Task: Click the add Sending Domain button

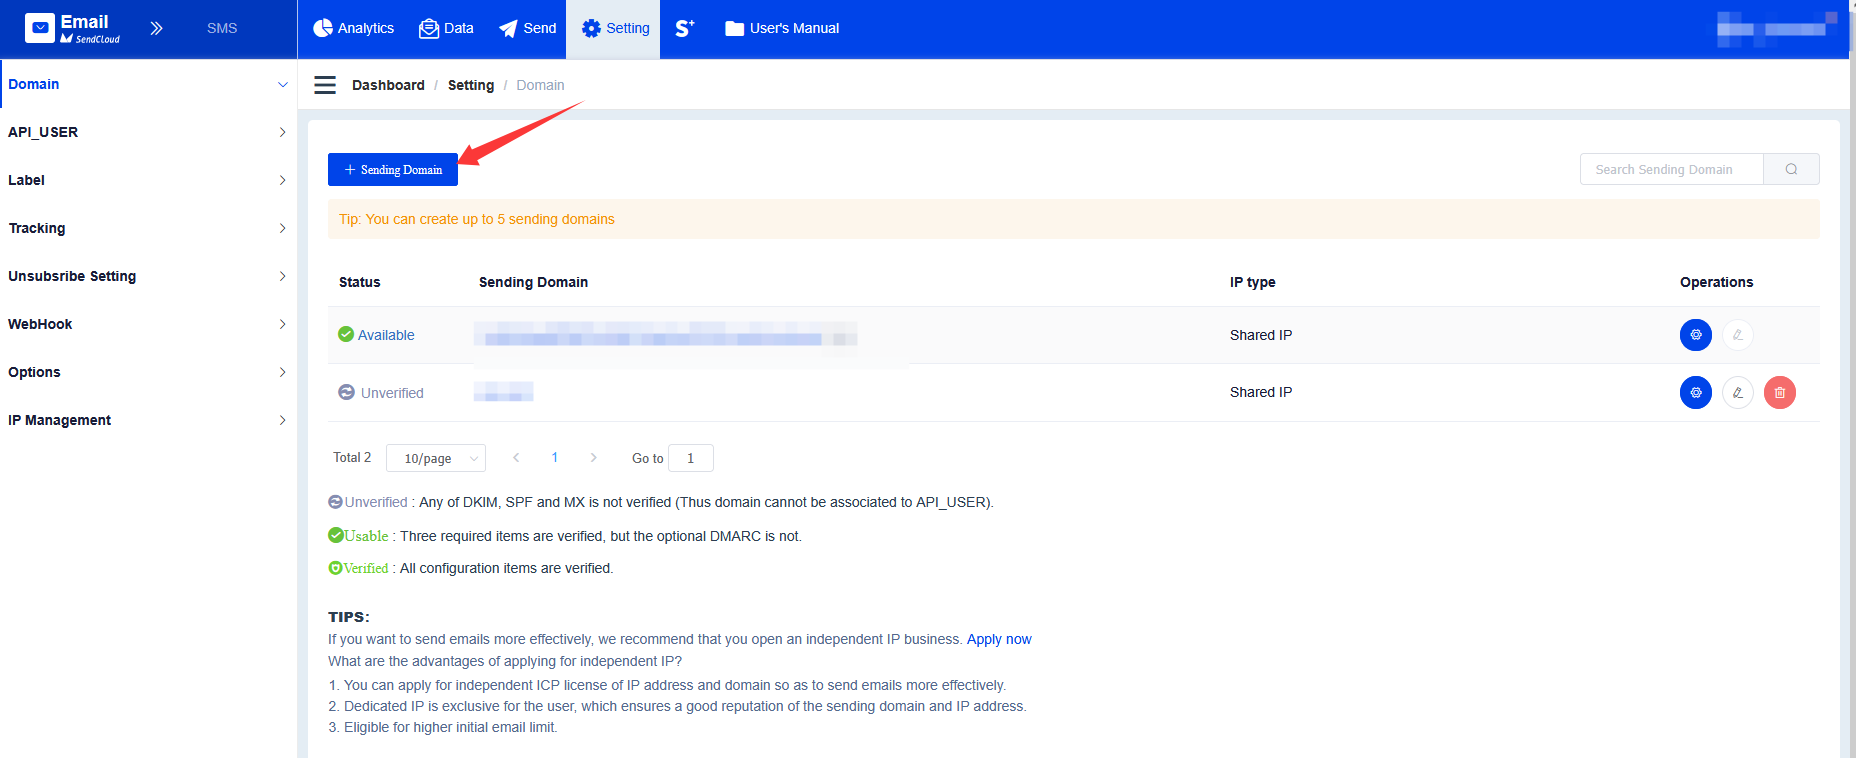Action: click(393, 170)
